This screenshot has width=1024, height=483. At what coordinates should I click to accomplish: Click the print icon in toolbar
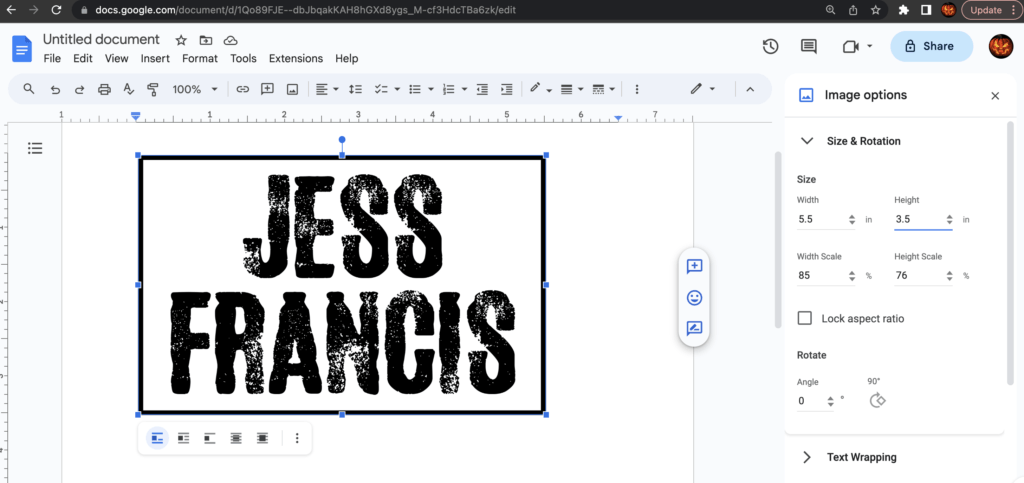pos(104,89)
